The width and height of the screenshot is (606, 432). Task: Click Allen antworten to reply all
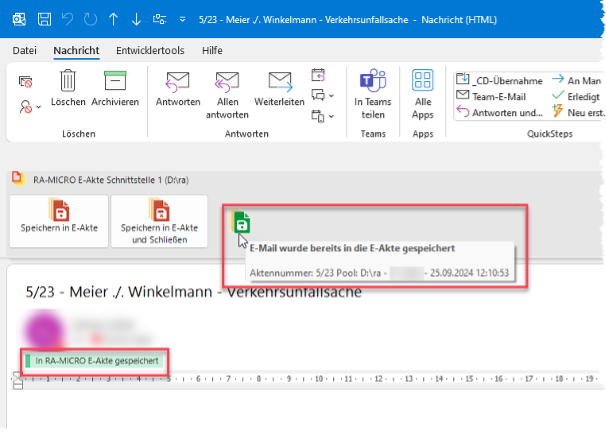[227, 88]
